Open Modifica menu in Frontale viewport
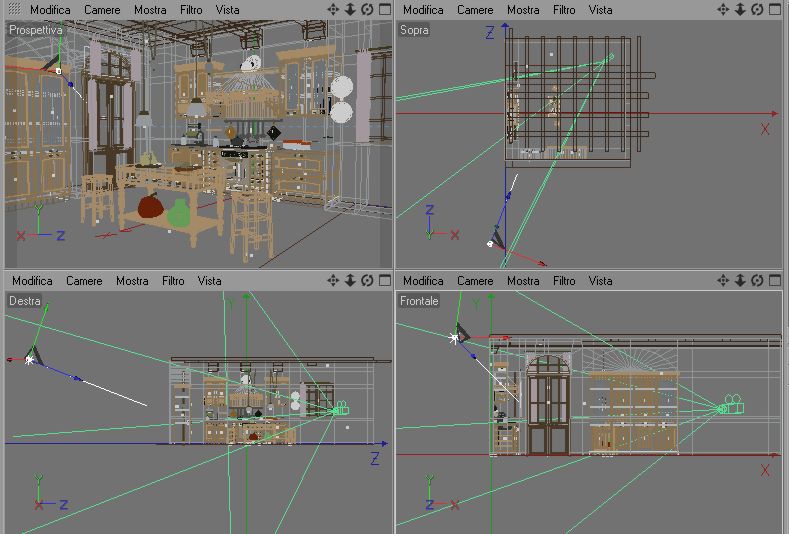 (x=423, y=281)
